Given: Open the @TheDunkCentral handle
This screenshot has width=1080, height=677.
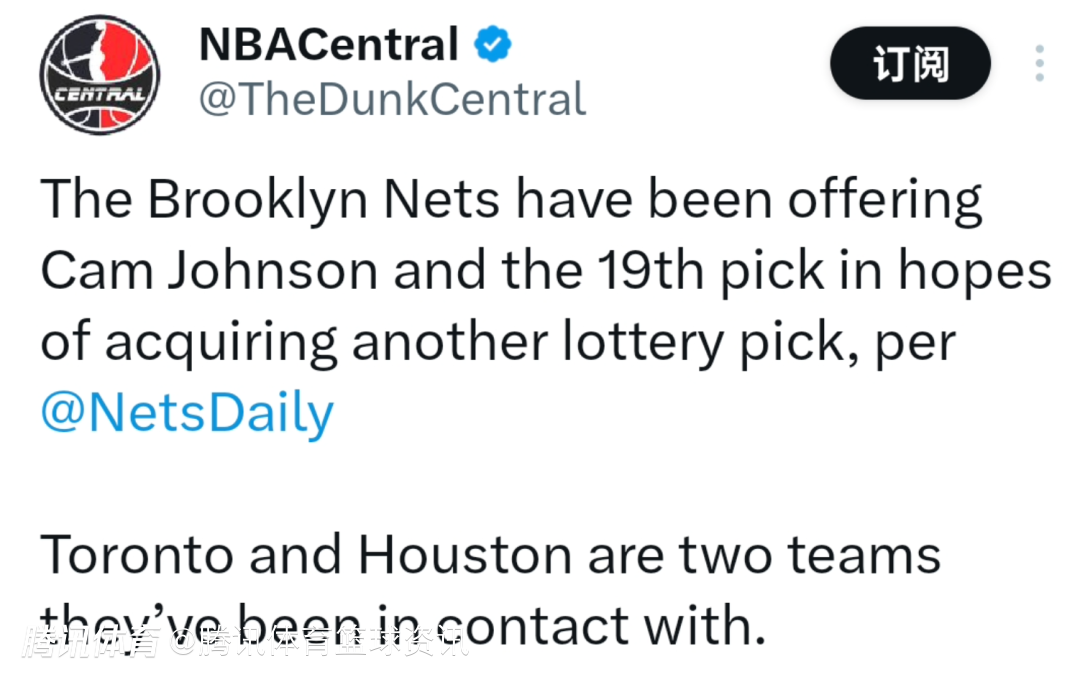Looking at the screenshot, I should (x=393, y=99).
